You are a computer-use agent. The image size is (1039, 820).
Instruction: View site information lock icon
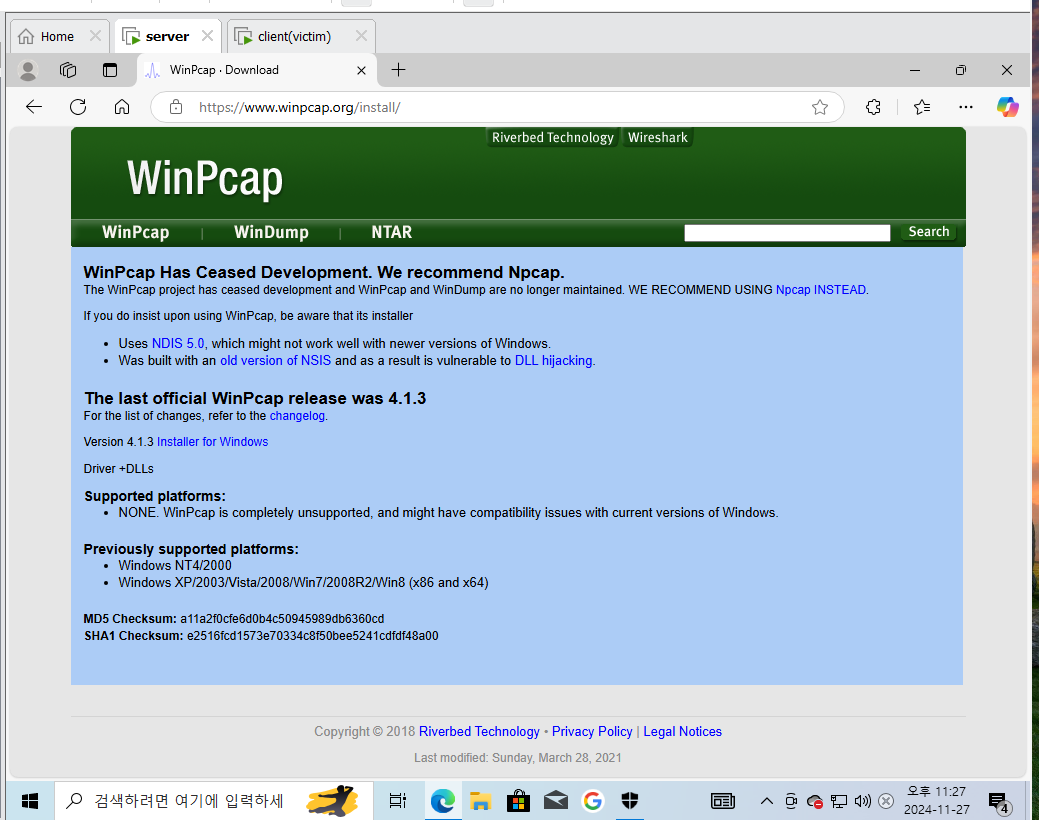click(176, 107)
